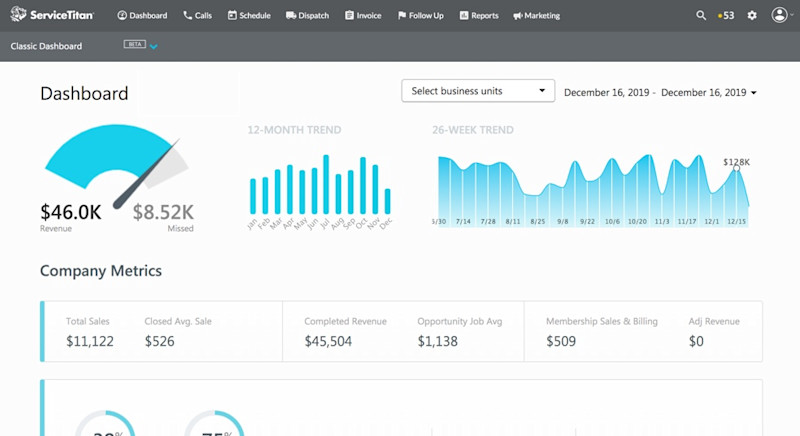Click Membership Sales & Billing $509 metric
The image size is (800, 436).
(x=602, y=332)
